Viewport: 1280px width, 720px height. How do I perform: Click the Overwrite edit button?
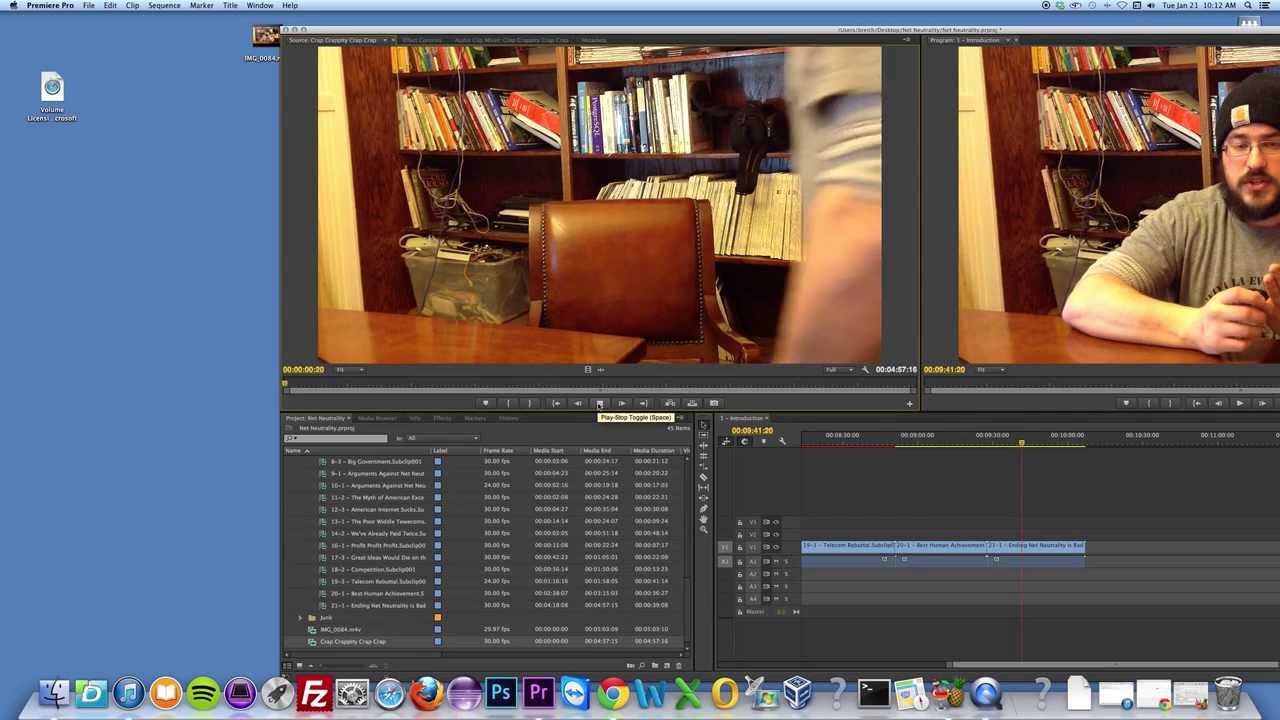[x=692, y=403]
